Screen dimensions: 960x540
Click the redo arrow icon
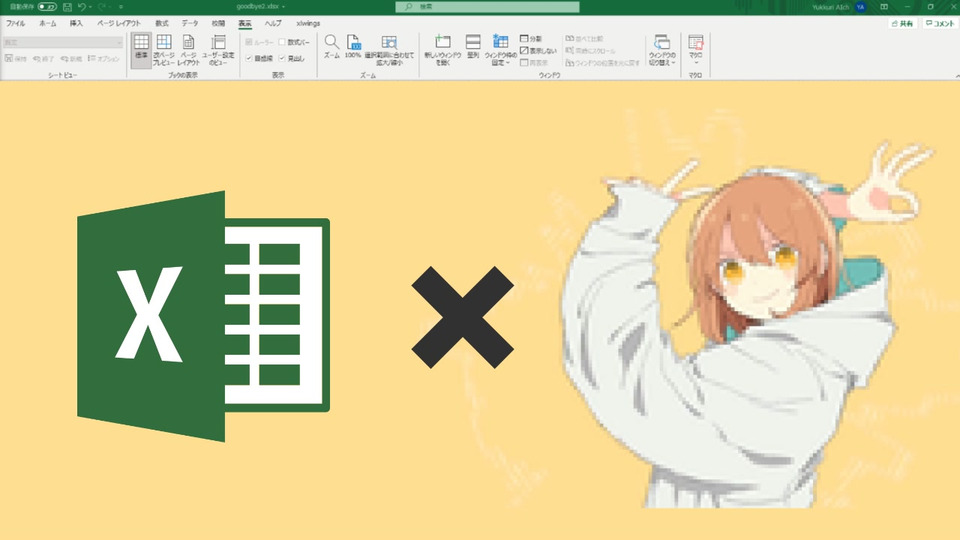(102, 7)
